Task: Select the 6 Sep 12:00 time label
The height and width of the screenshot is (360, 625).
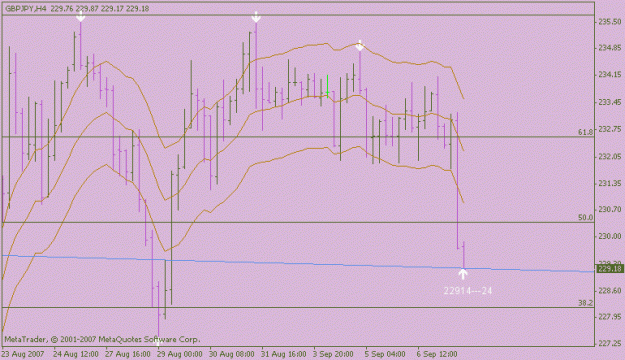Action: click(x=437, y=354)
